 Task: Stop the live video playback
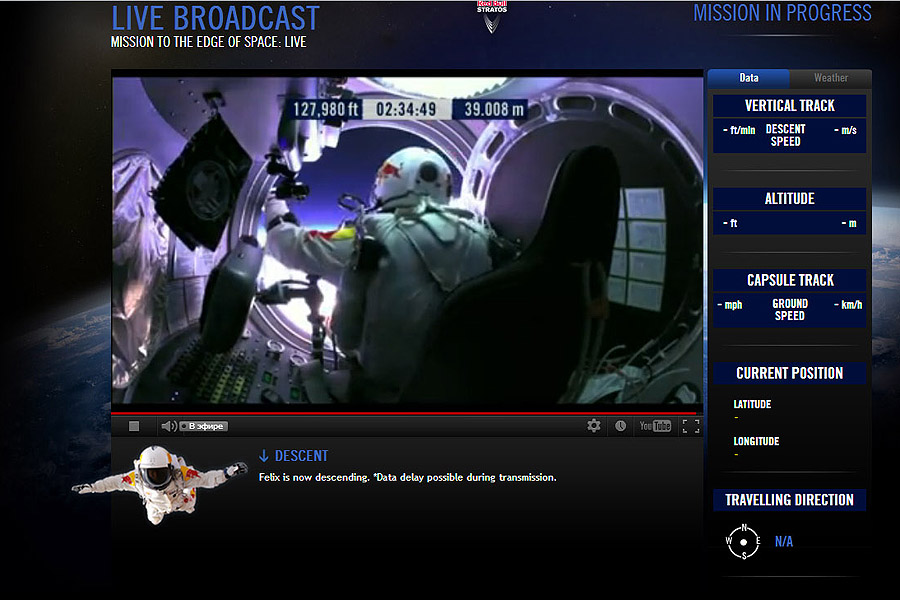[x=134, y=426]
